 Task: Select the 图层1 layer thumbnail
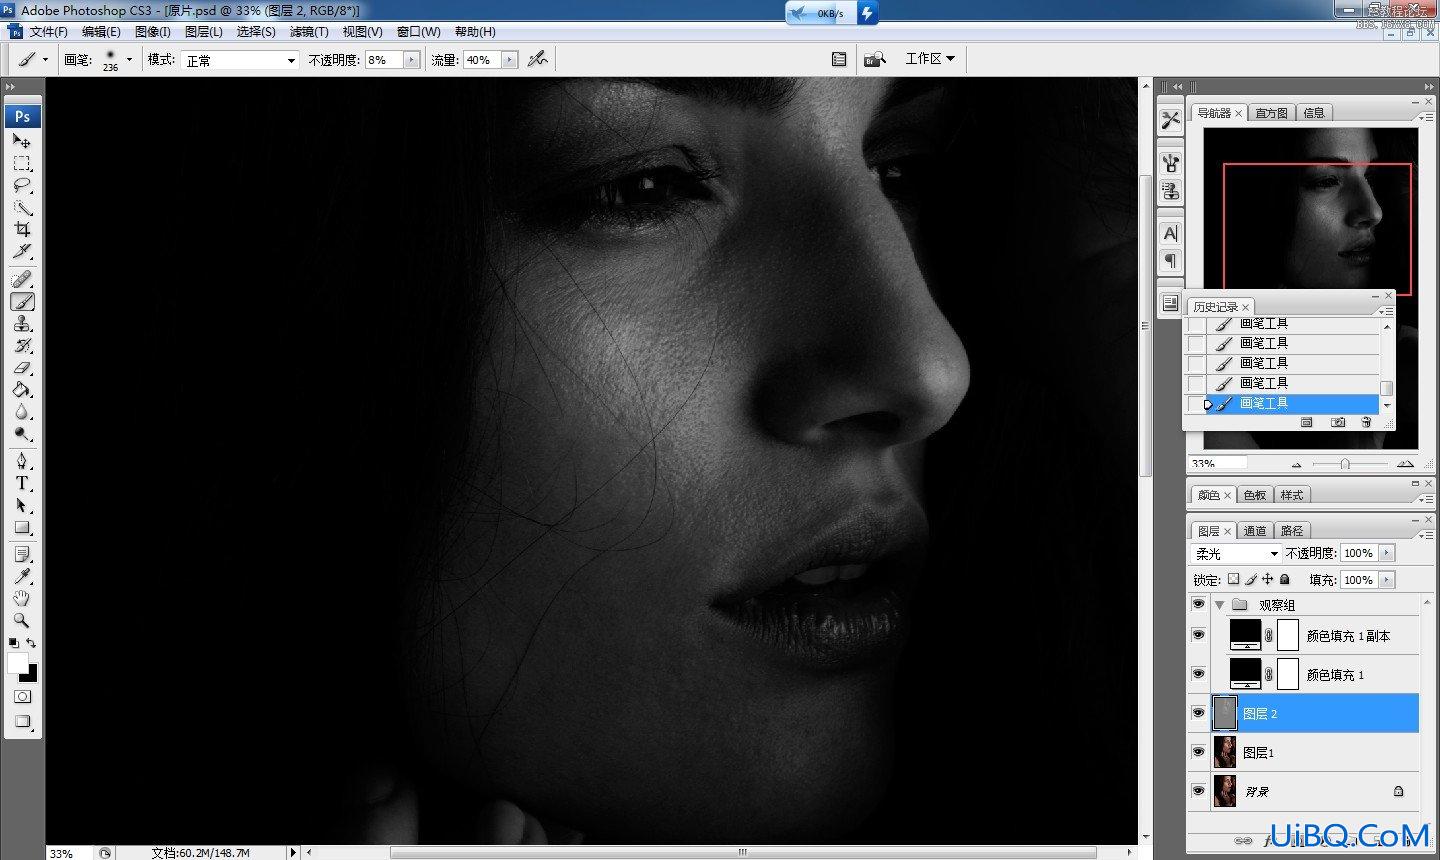pos(1224,752)
